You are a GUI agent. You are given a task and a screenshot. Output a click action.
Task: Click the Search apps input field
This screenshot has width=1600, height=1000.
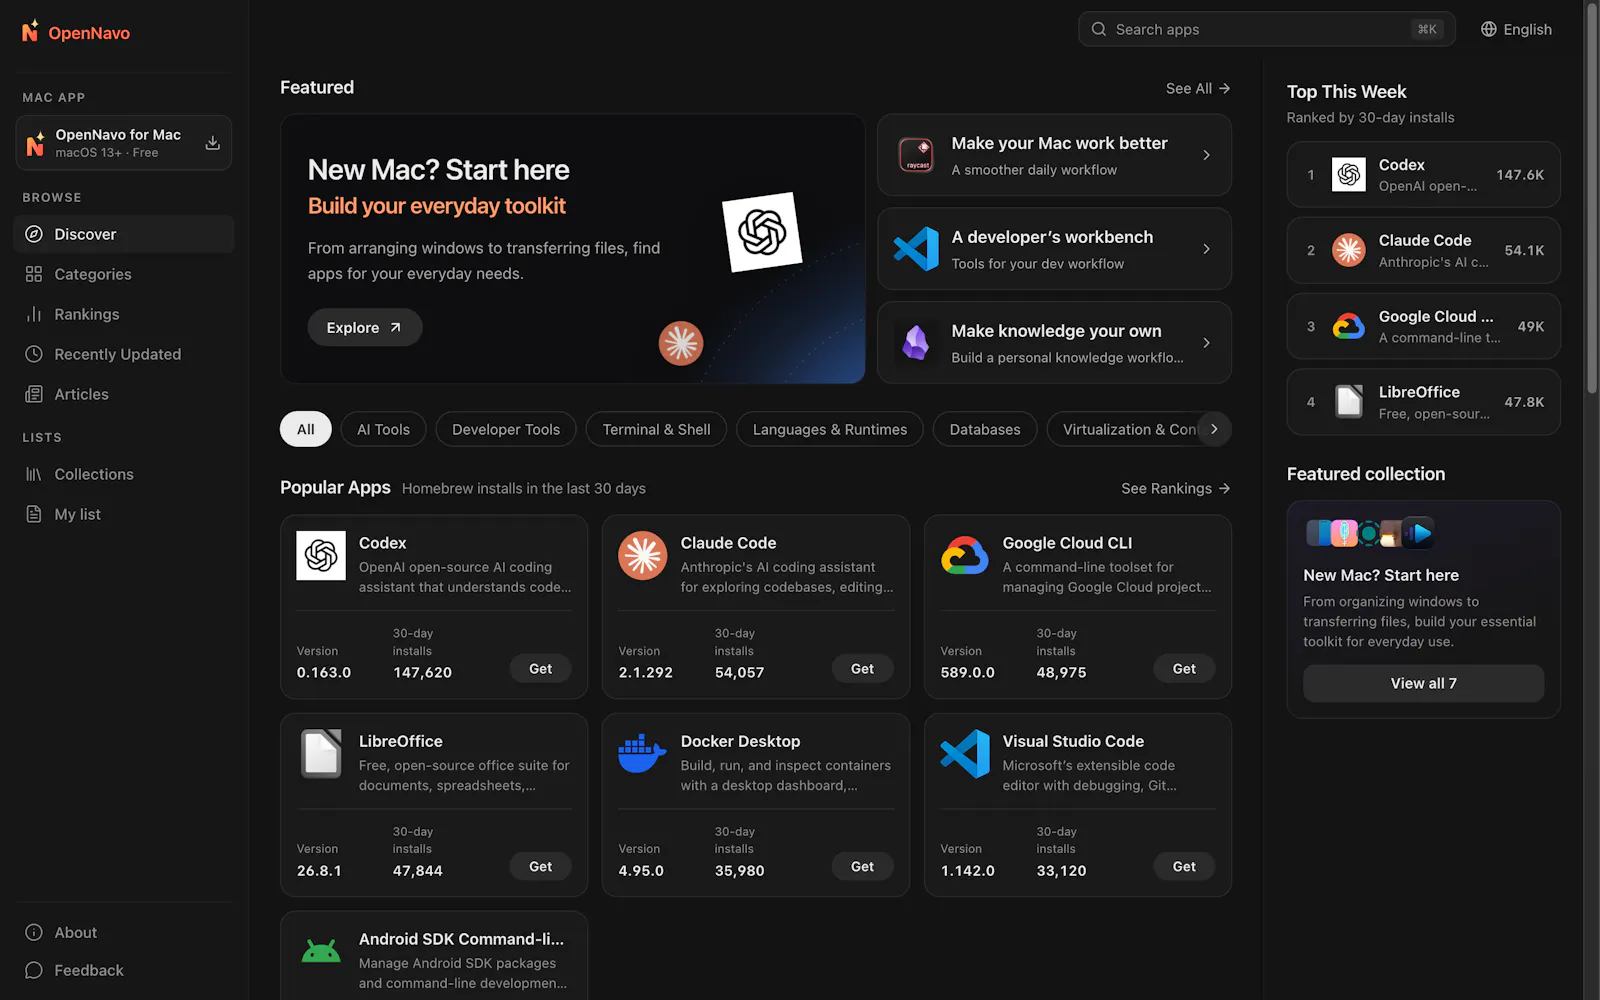tap(1266, 29)
